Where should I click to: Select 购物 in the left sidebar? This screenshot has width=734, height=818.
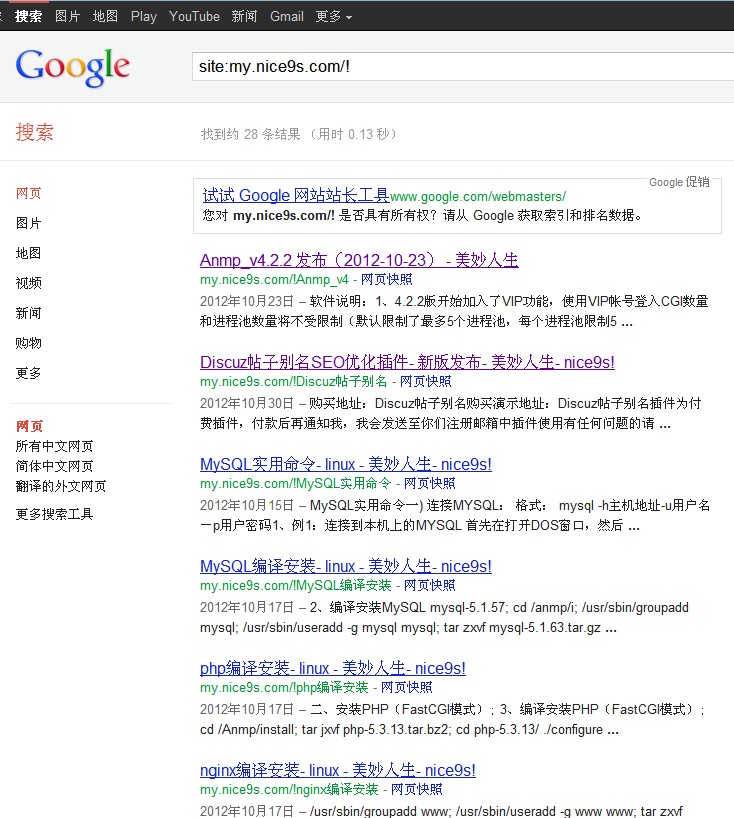tap(28, 343)
